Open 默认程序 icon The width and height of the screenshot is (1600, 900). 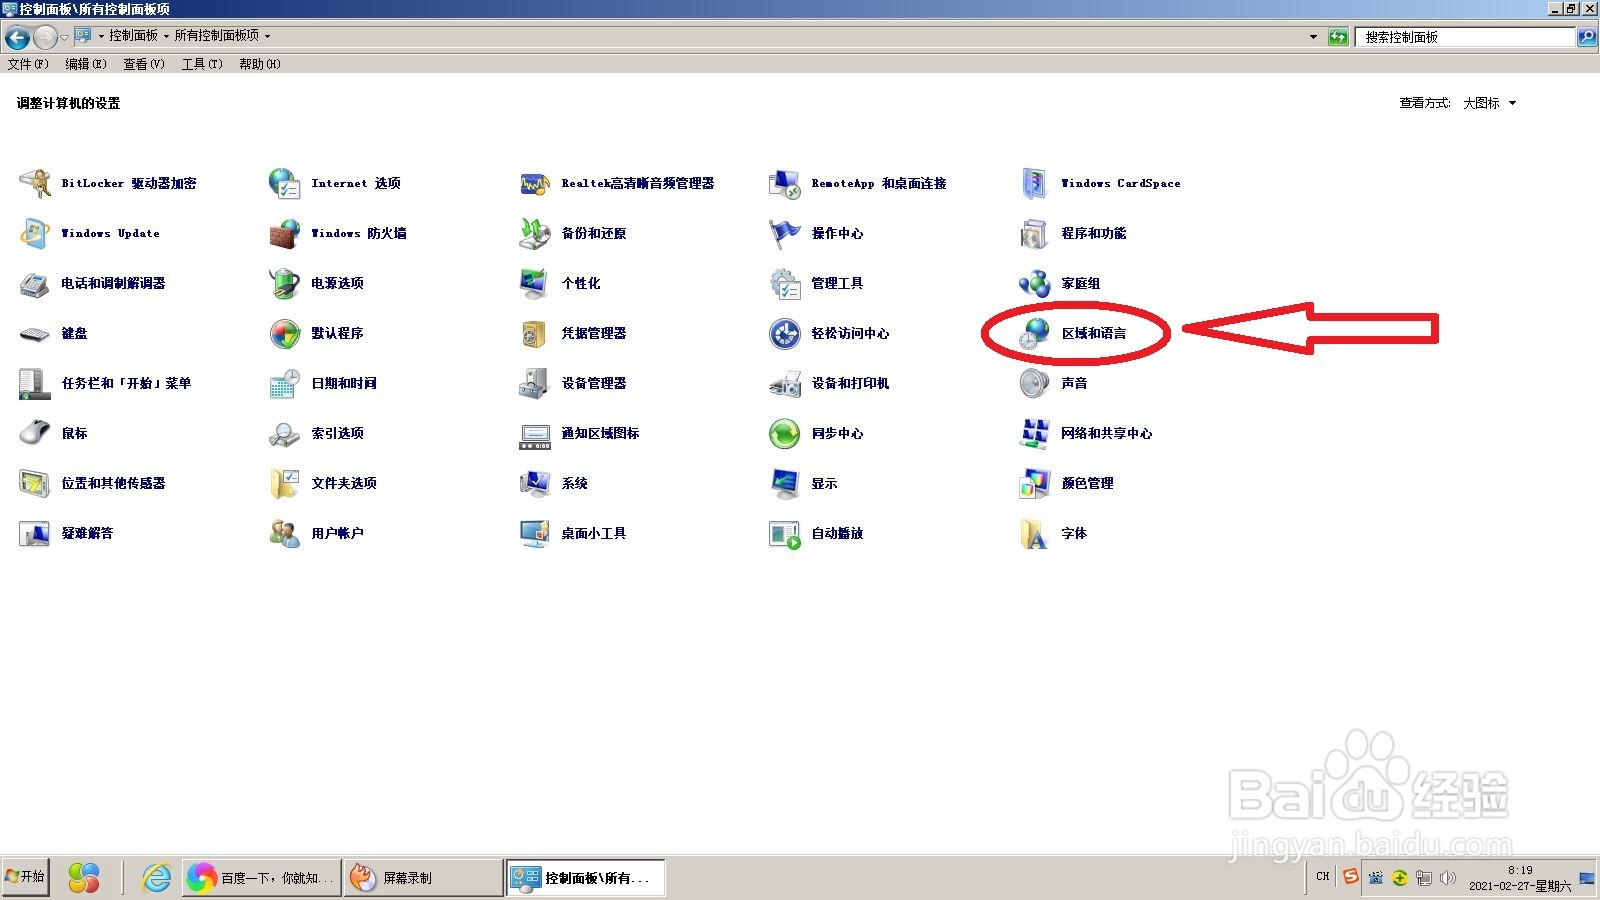[x=285, y=333]
